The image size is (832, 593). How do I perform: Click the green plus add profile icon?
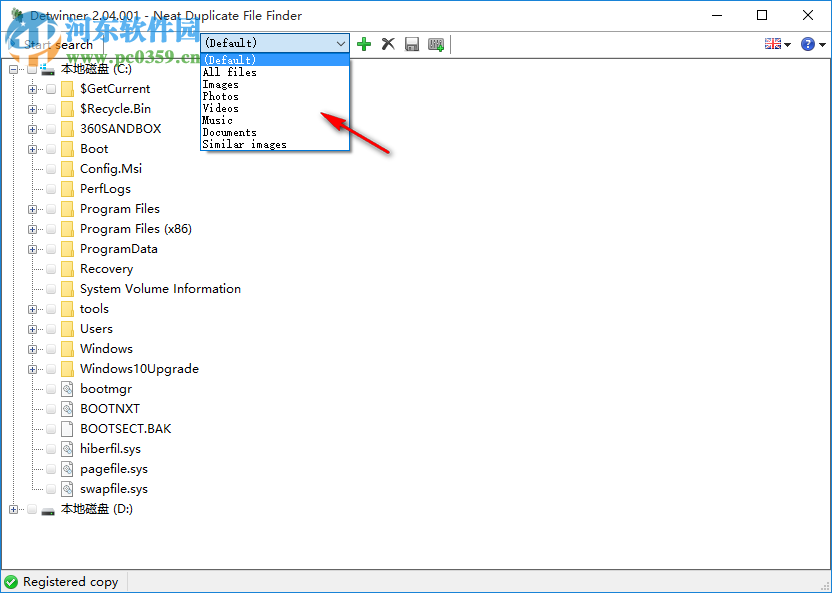pyautogui.click(x=364, y=44)
